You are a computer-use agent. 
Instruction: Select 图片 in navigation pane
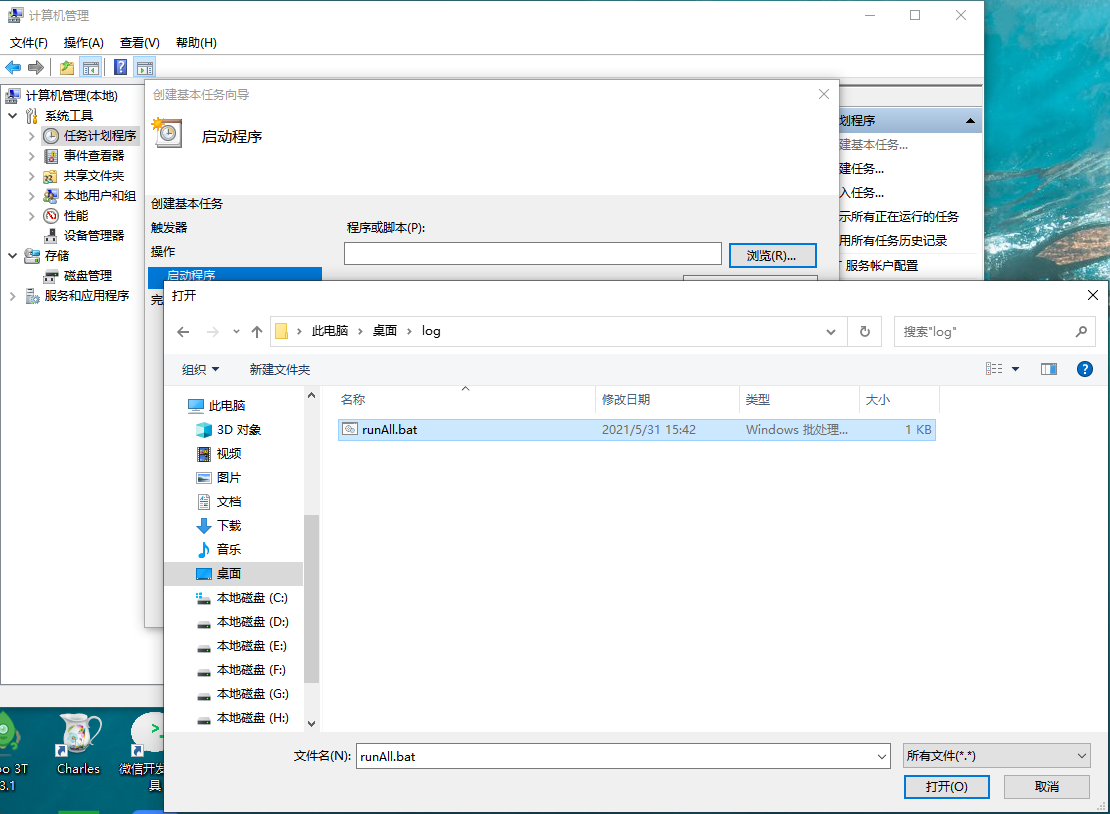[x=229, y=478]
